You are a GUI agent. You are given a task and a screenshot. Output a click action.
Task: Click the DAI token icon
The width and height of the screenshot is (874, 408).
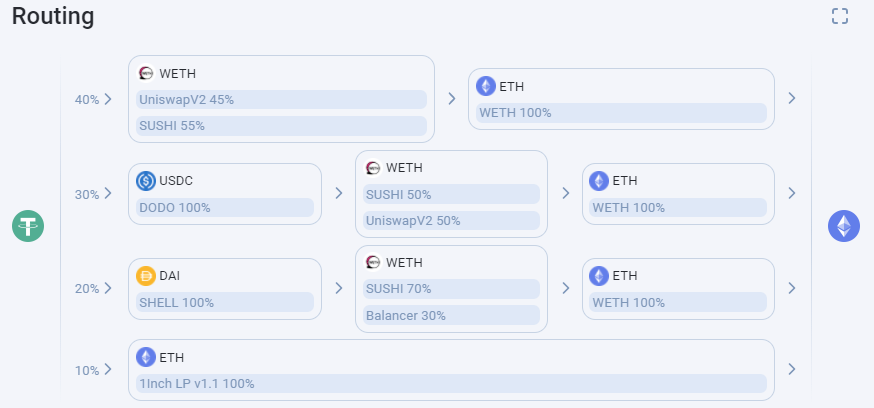[146, 276]
